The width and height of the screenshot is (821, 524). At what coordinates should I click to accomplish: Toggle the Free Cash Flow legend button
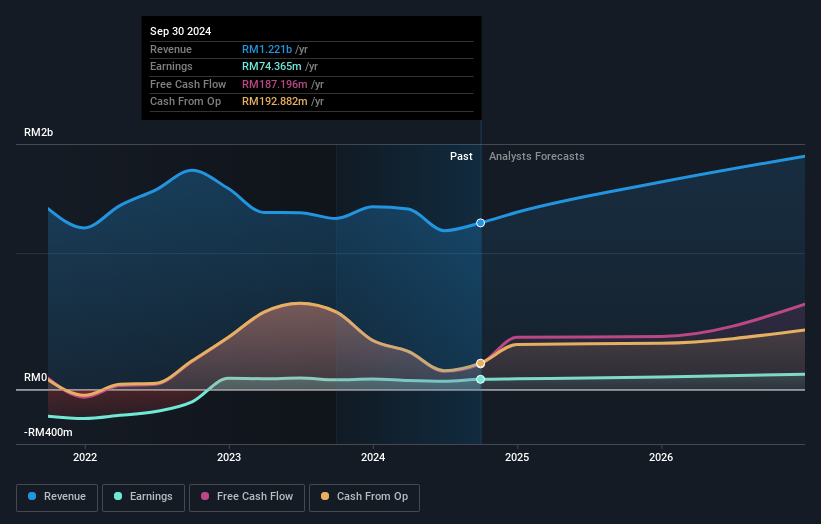pos(247,497)
